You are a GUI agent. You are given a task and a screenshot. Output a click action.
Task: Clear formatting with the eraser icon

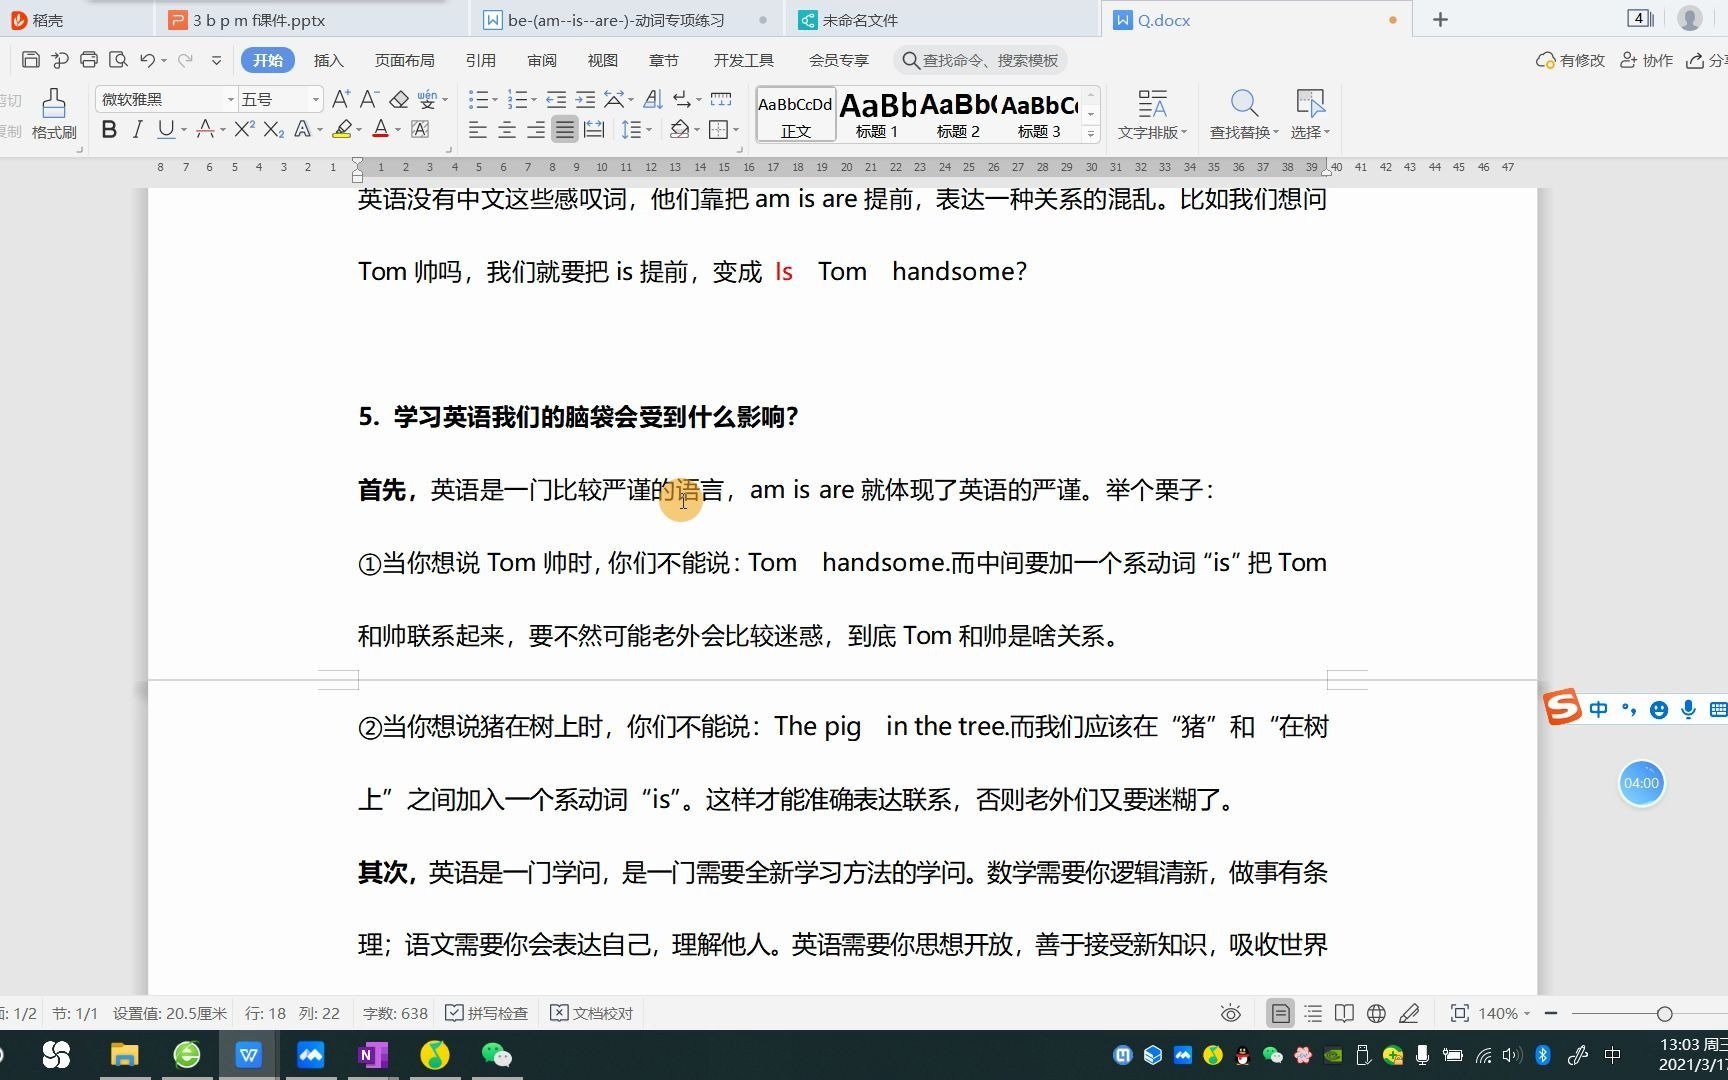coord(399,99)
